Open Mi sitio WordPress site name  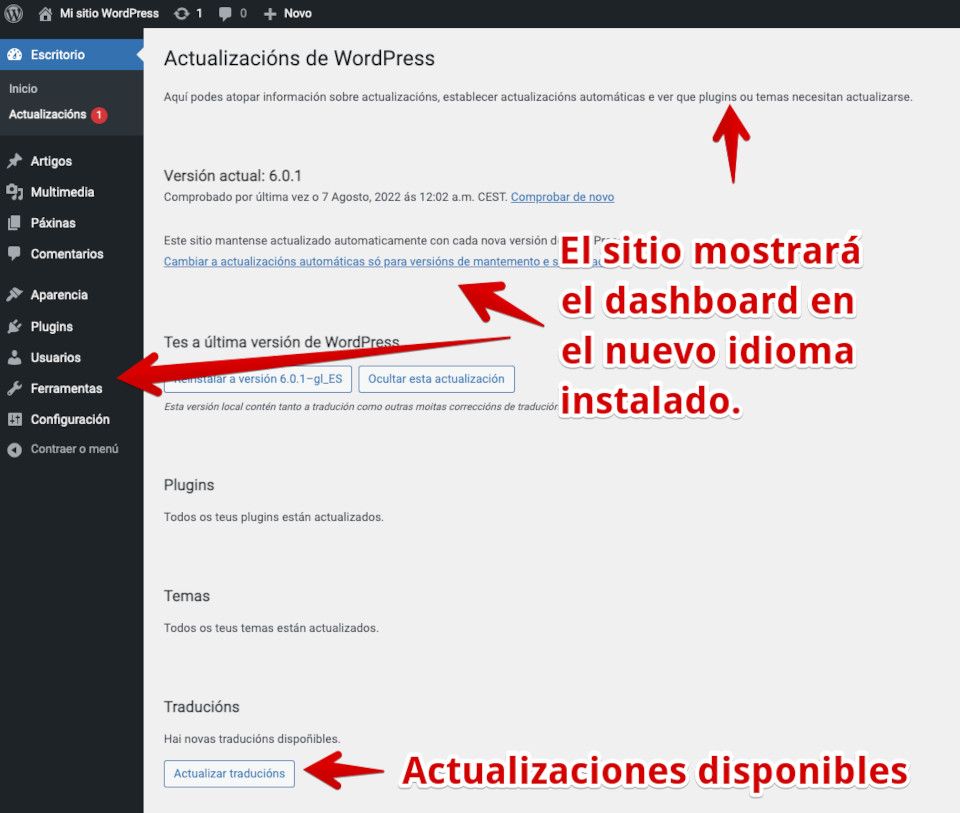pos(109,13)
